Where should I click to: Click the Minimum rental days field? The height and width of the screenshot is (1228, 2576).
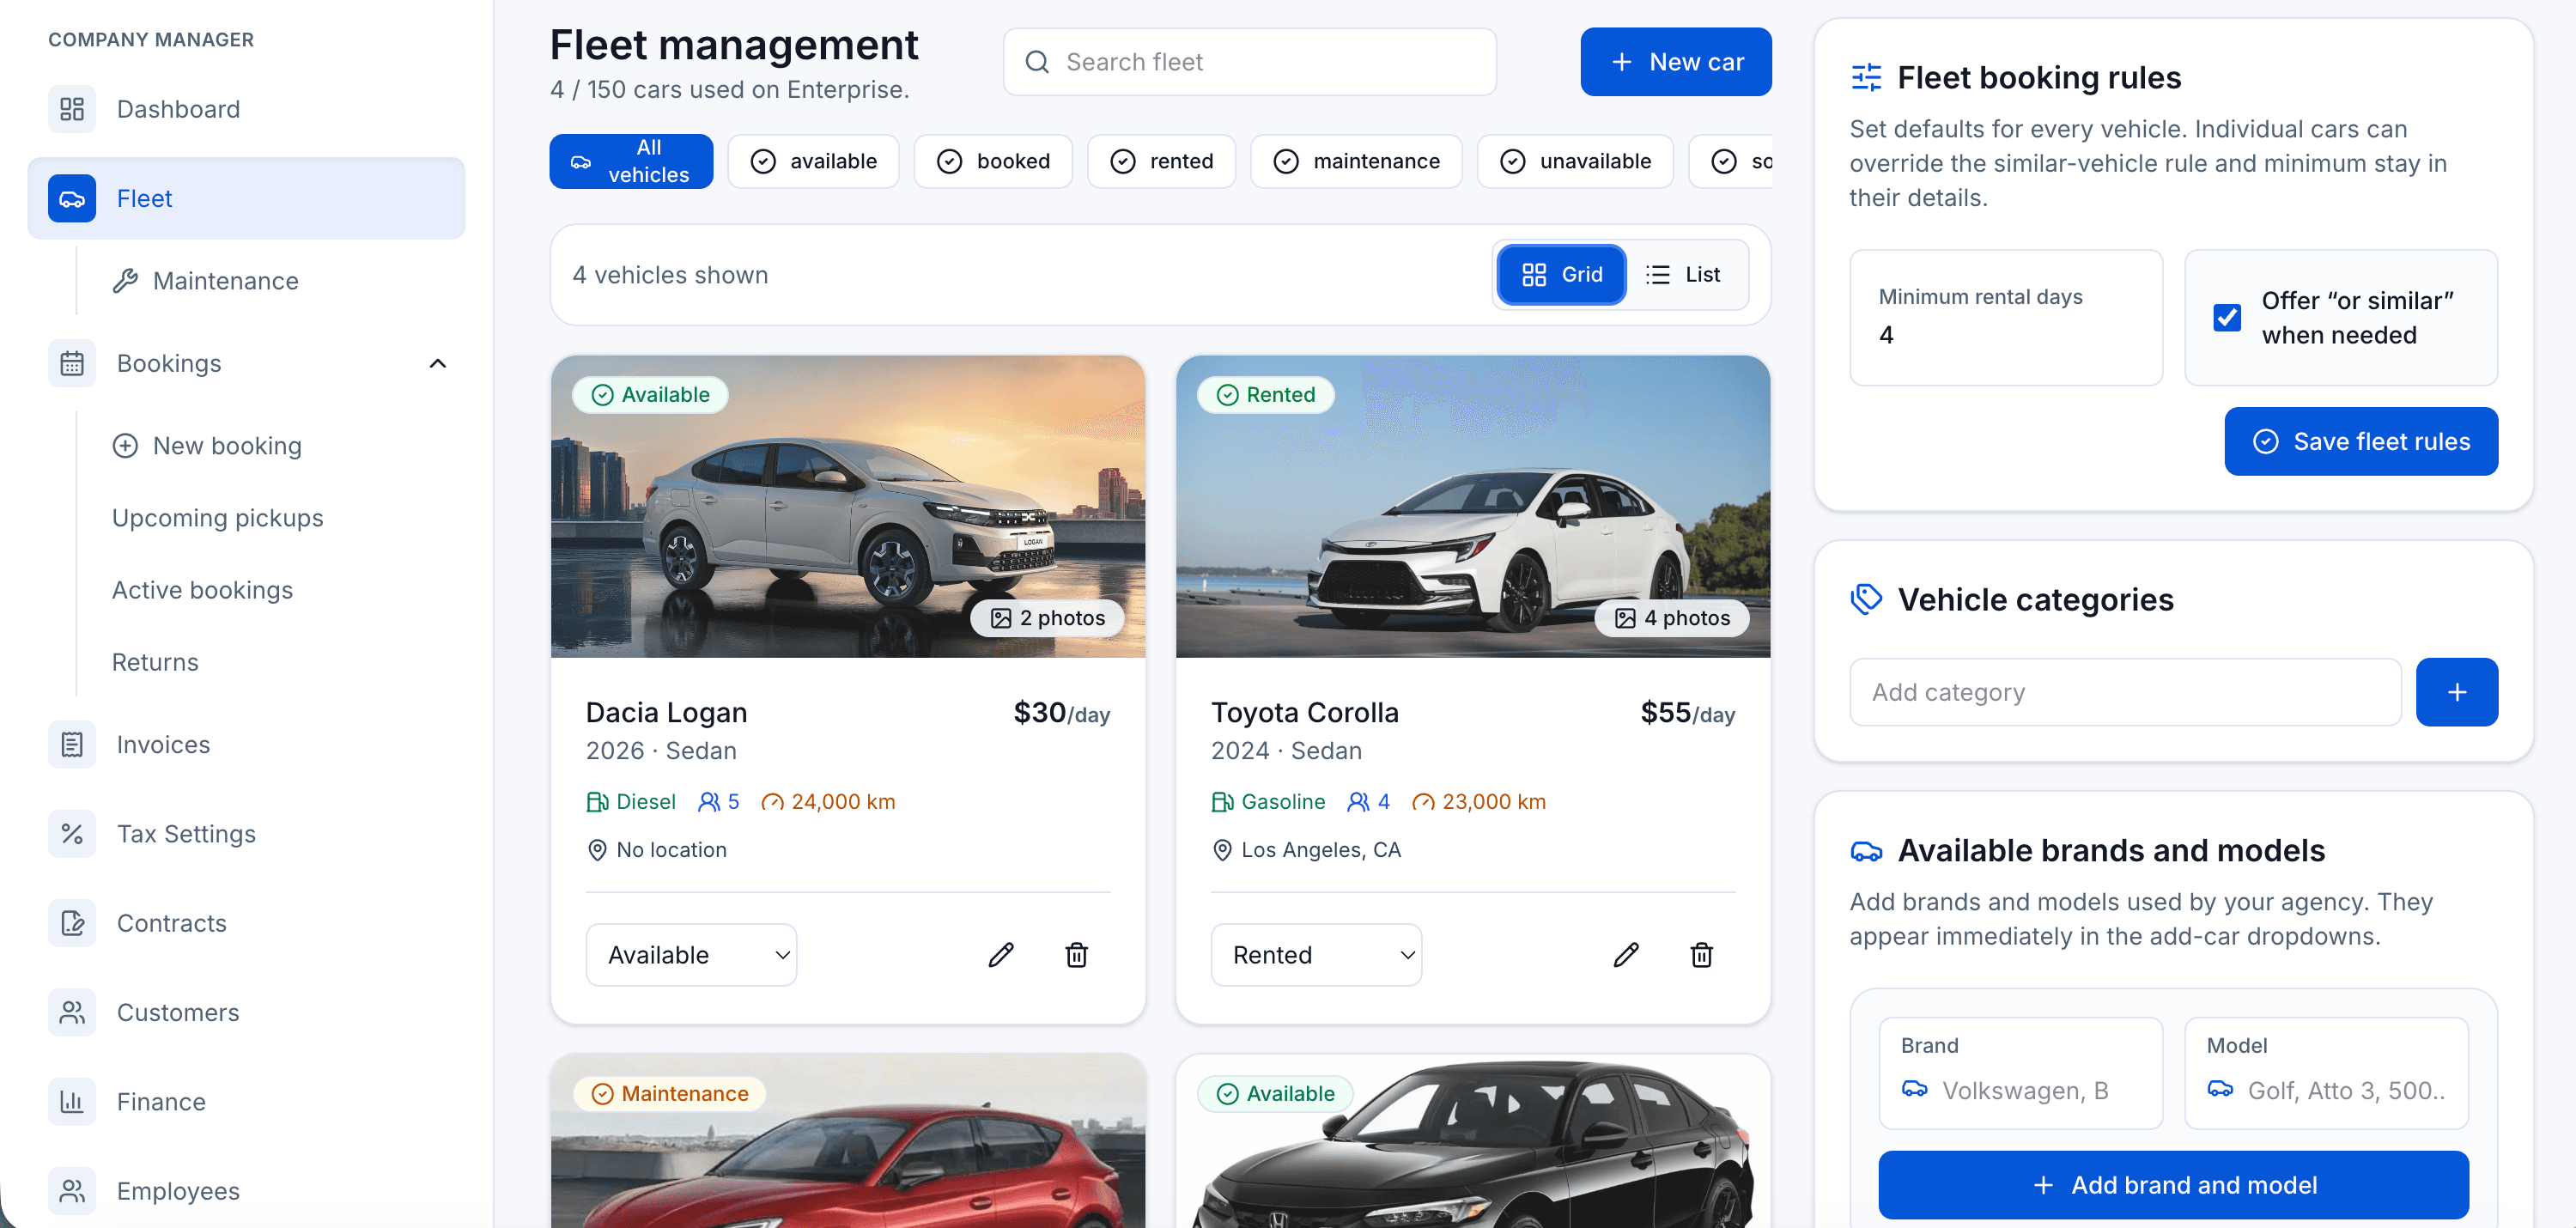point(2006,318)
